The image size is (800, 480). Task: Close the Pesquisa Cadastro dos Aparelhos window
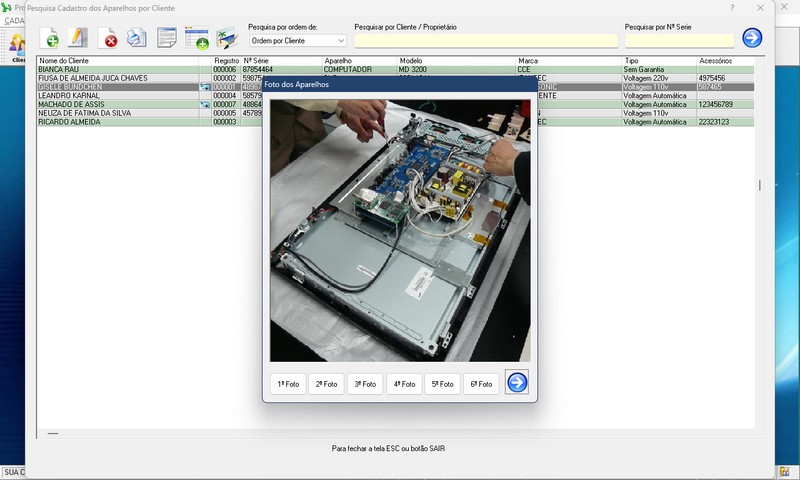click(760, 8)
